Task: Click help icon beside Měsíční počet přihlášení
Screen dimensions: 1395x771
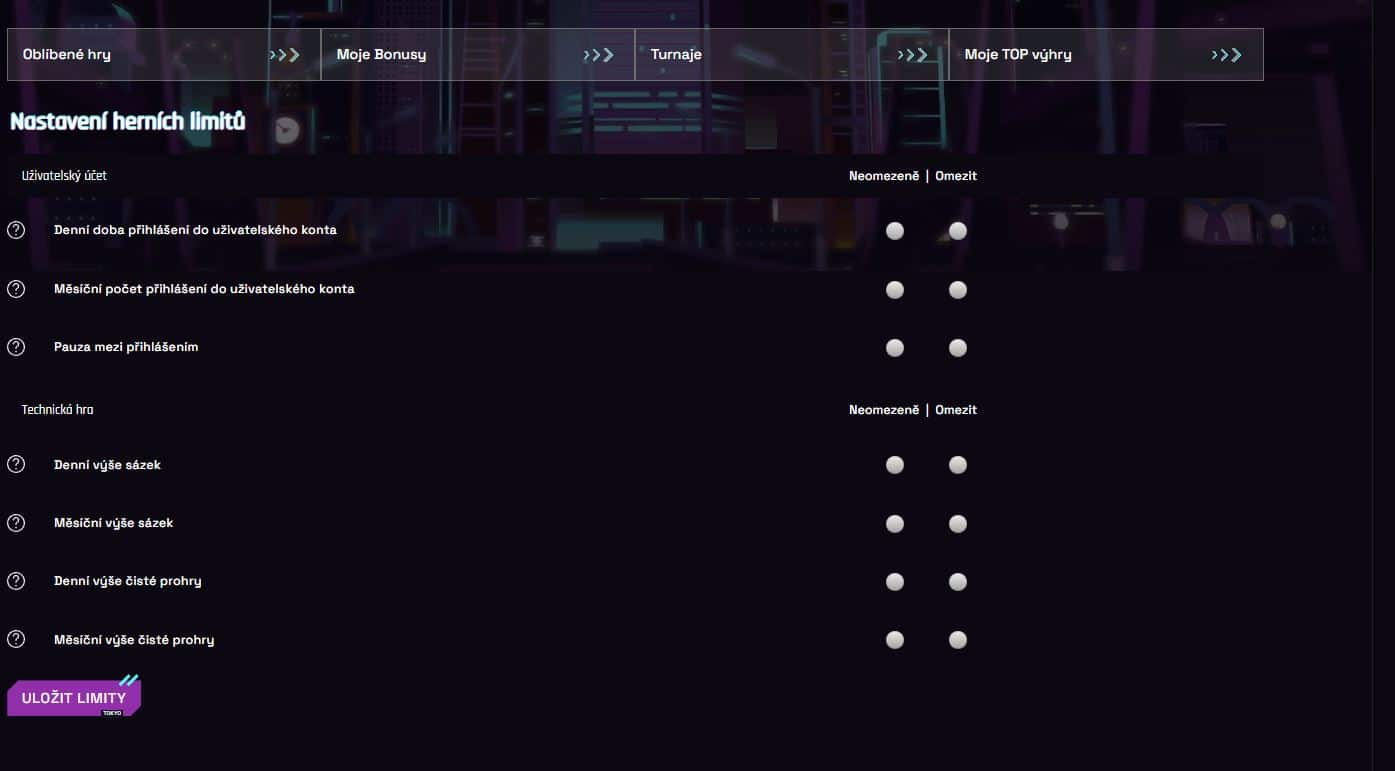Action: (x=16, y=289)
